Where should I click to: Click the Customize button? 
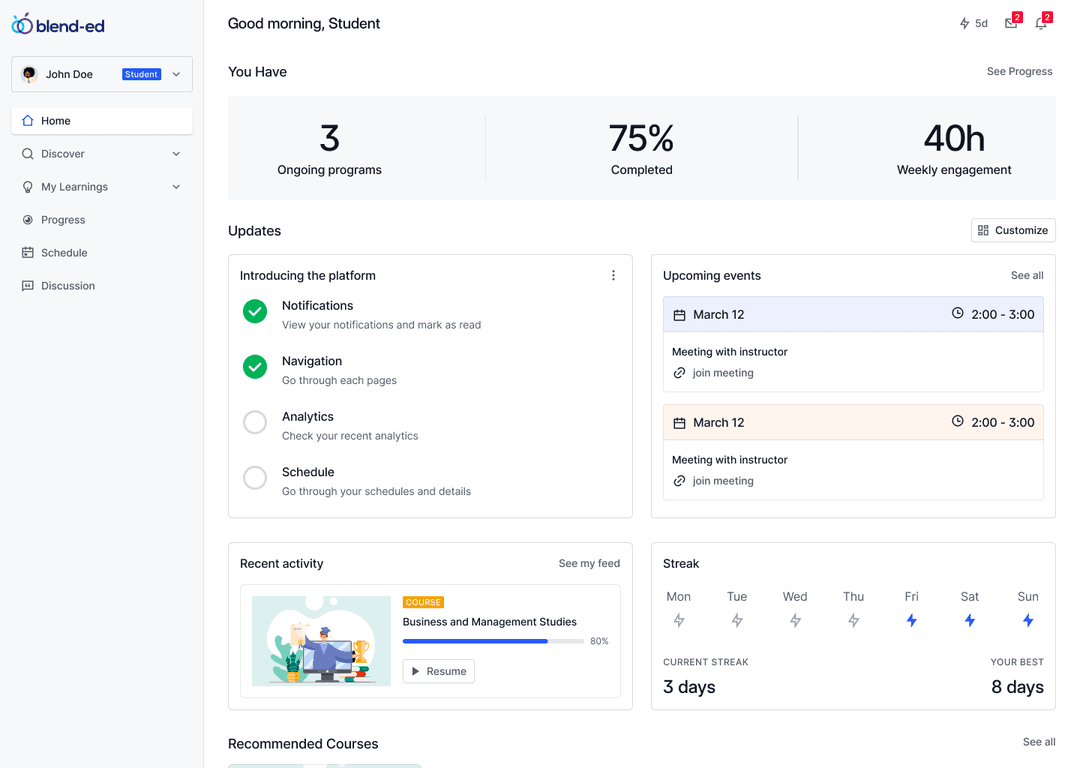1013,230
